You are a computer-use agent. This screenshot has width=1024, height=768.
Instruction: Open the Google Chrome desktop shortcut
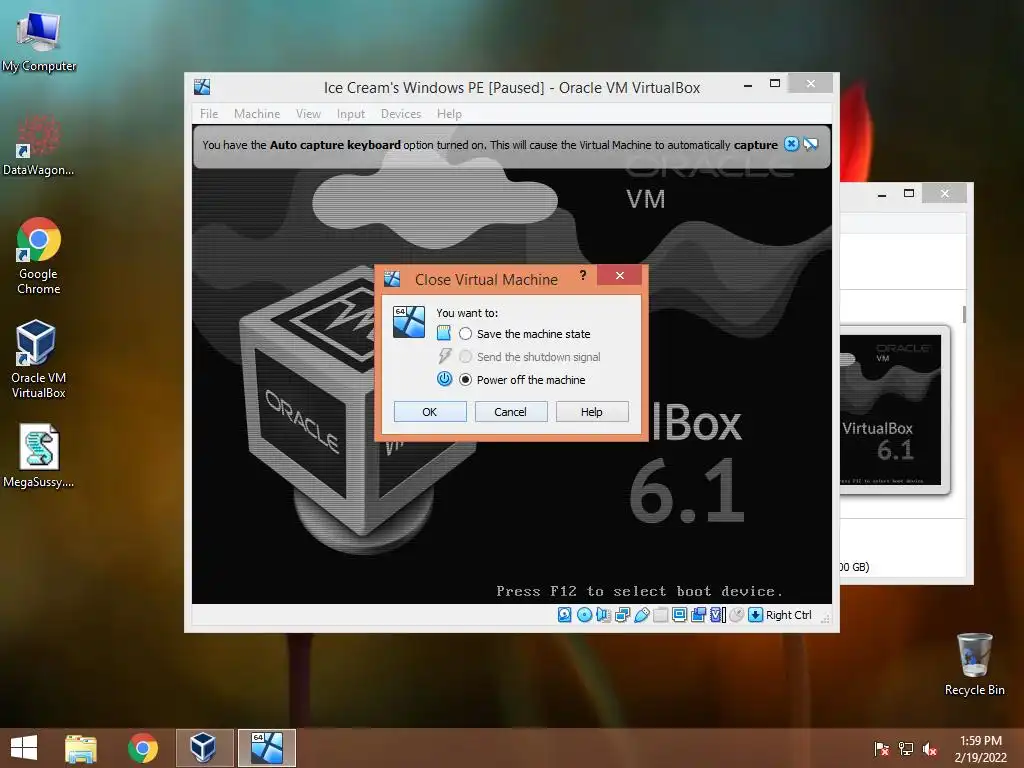(x=39, y=255)
